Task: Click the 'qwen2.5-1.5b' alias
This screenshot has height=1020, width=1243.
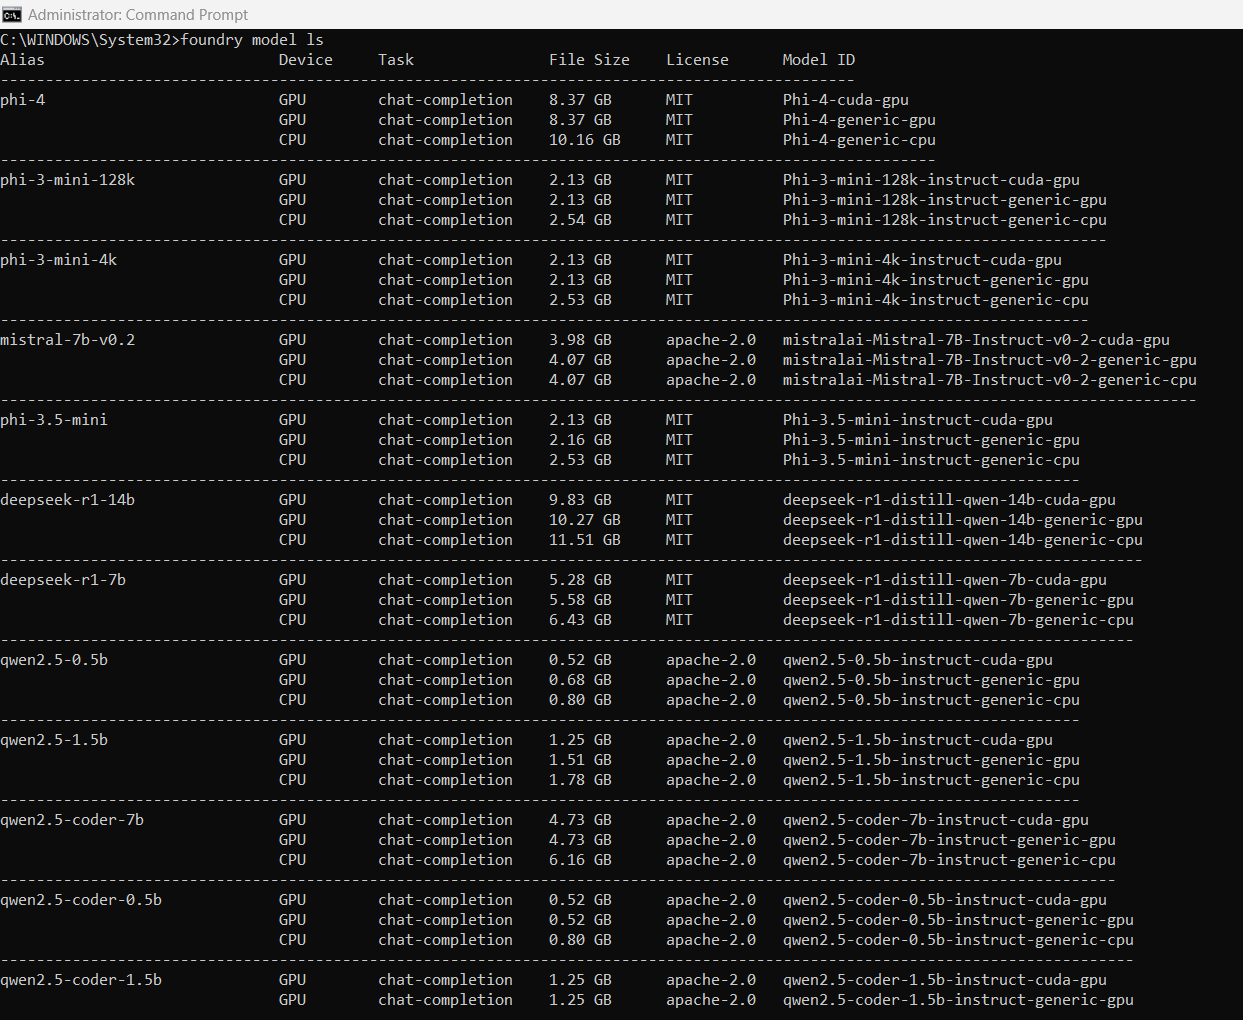Action: [x=54, y=740]
